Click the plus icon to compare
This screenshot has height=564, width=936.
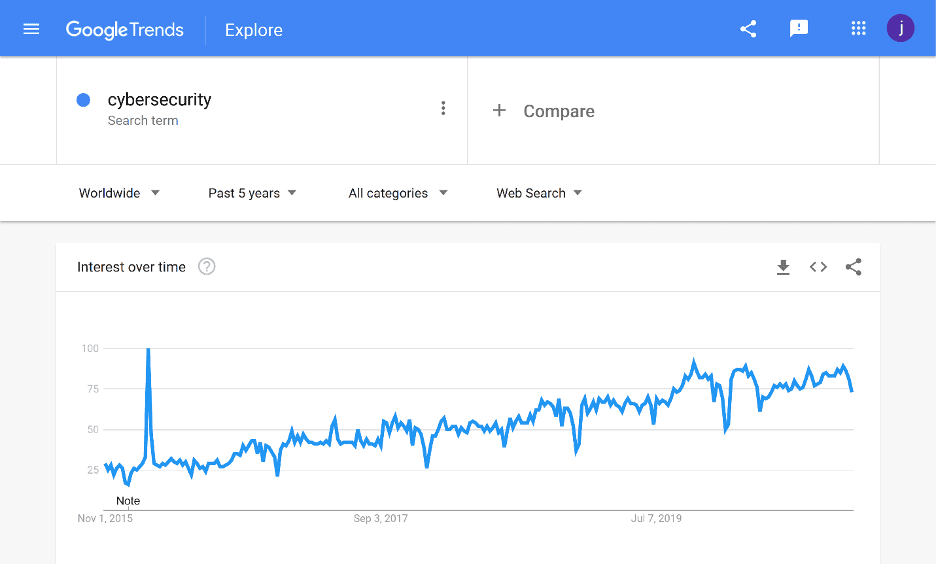[x=499, y=110]
